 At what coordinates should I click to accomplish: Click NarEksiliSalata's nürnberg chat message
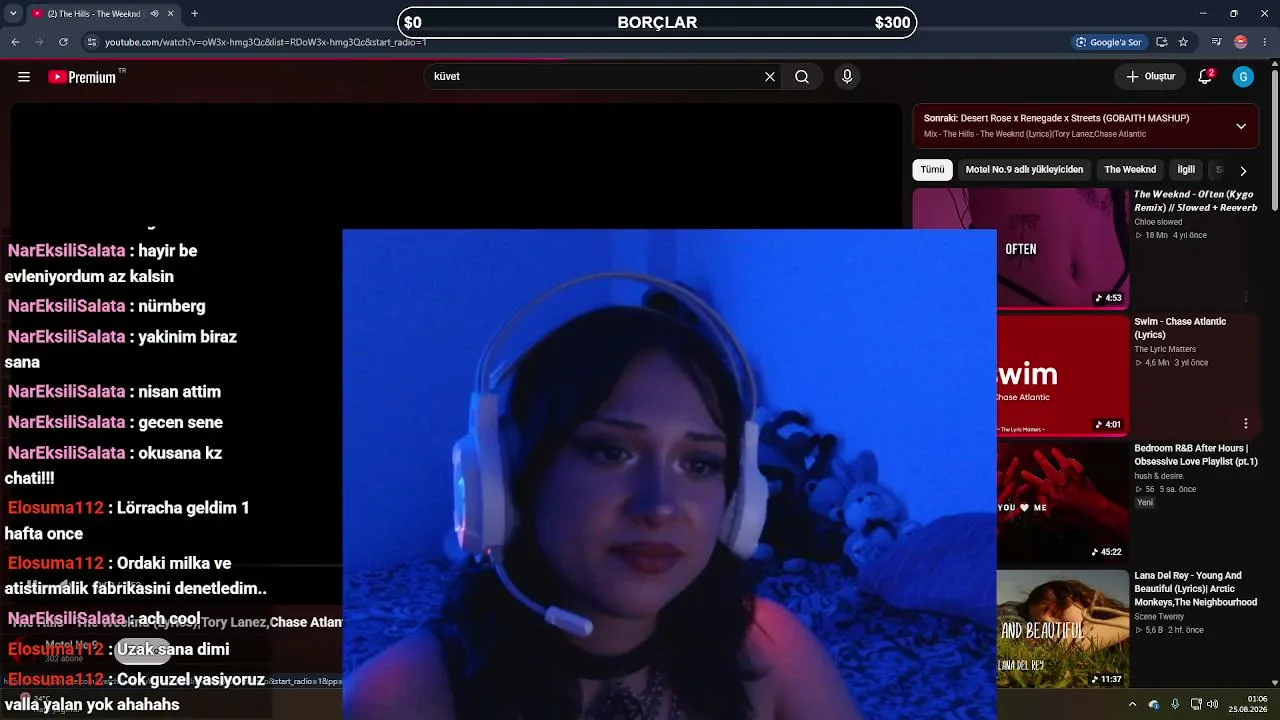coord(106,306)
